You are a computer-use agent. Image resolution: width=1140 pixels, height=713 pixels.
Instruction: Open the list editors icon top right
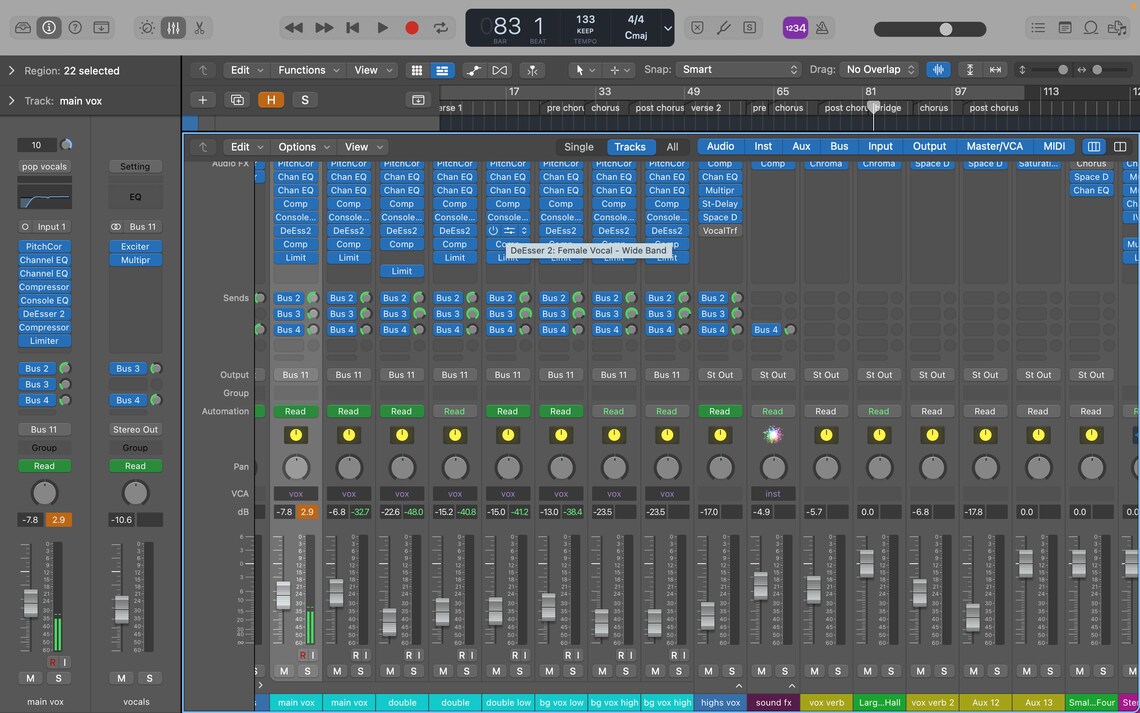(x=1038, y=28)
